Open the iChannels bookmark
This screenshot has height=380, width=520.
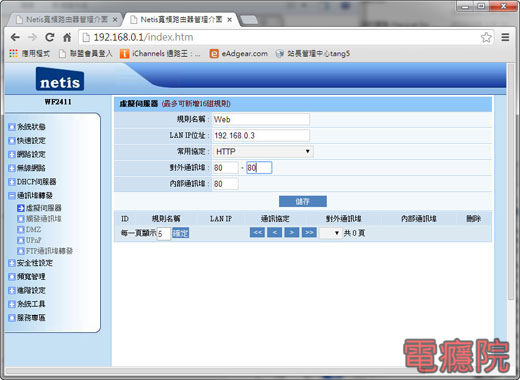160,53
